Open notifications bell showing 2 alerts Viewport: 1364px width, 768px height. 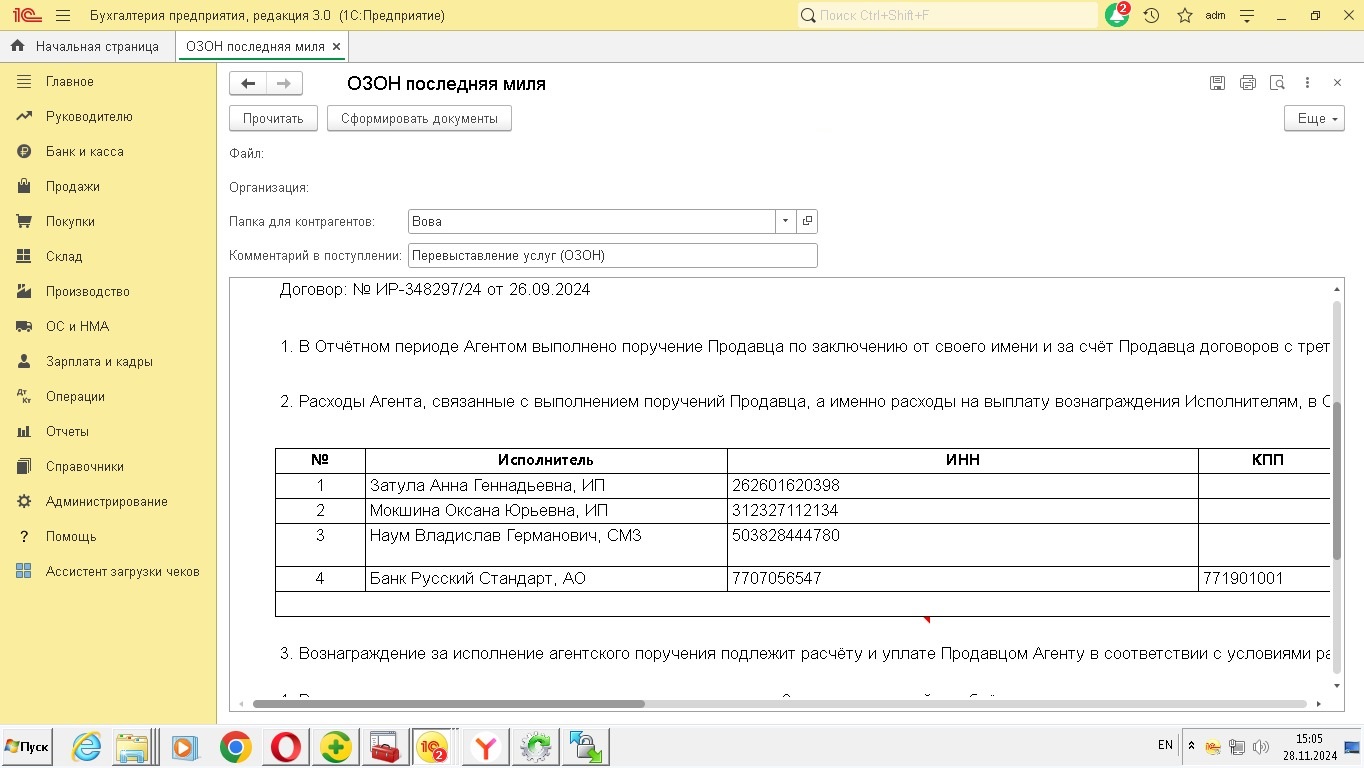[x=1117, y=15]
